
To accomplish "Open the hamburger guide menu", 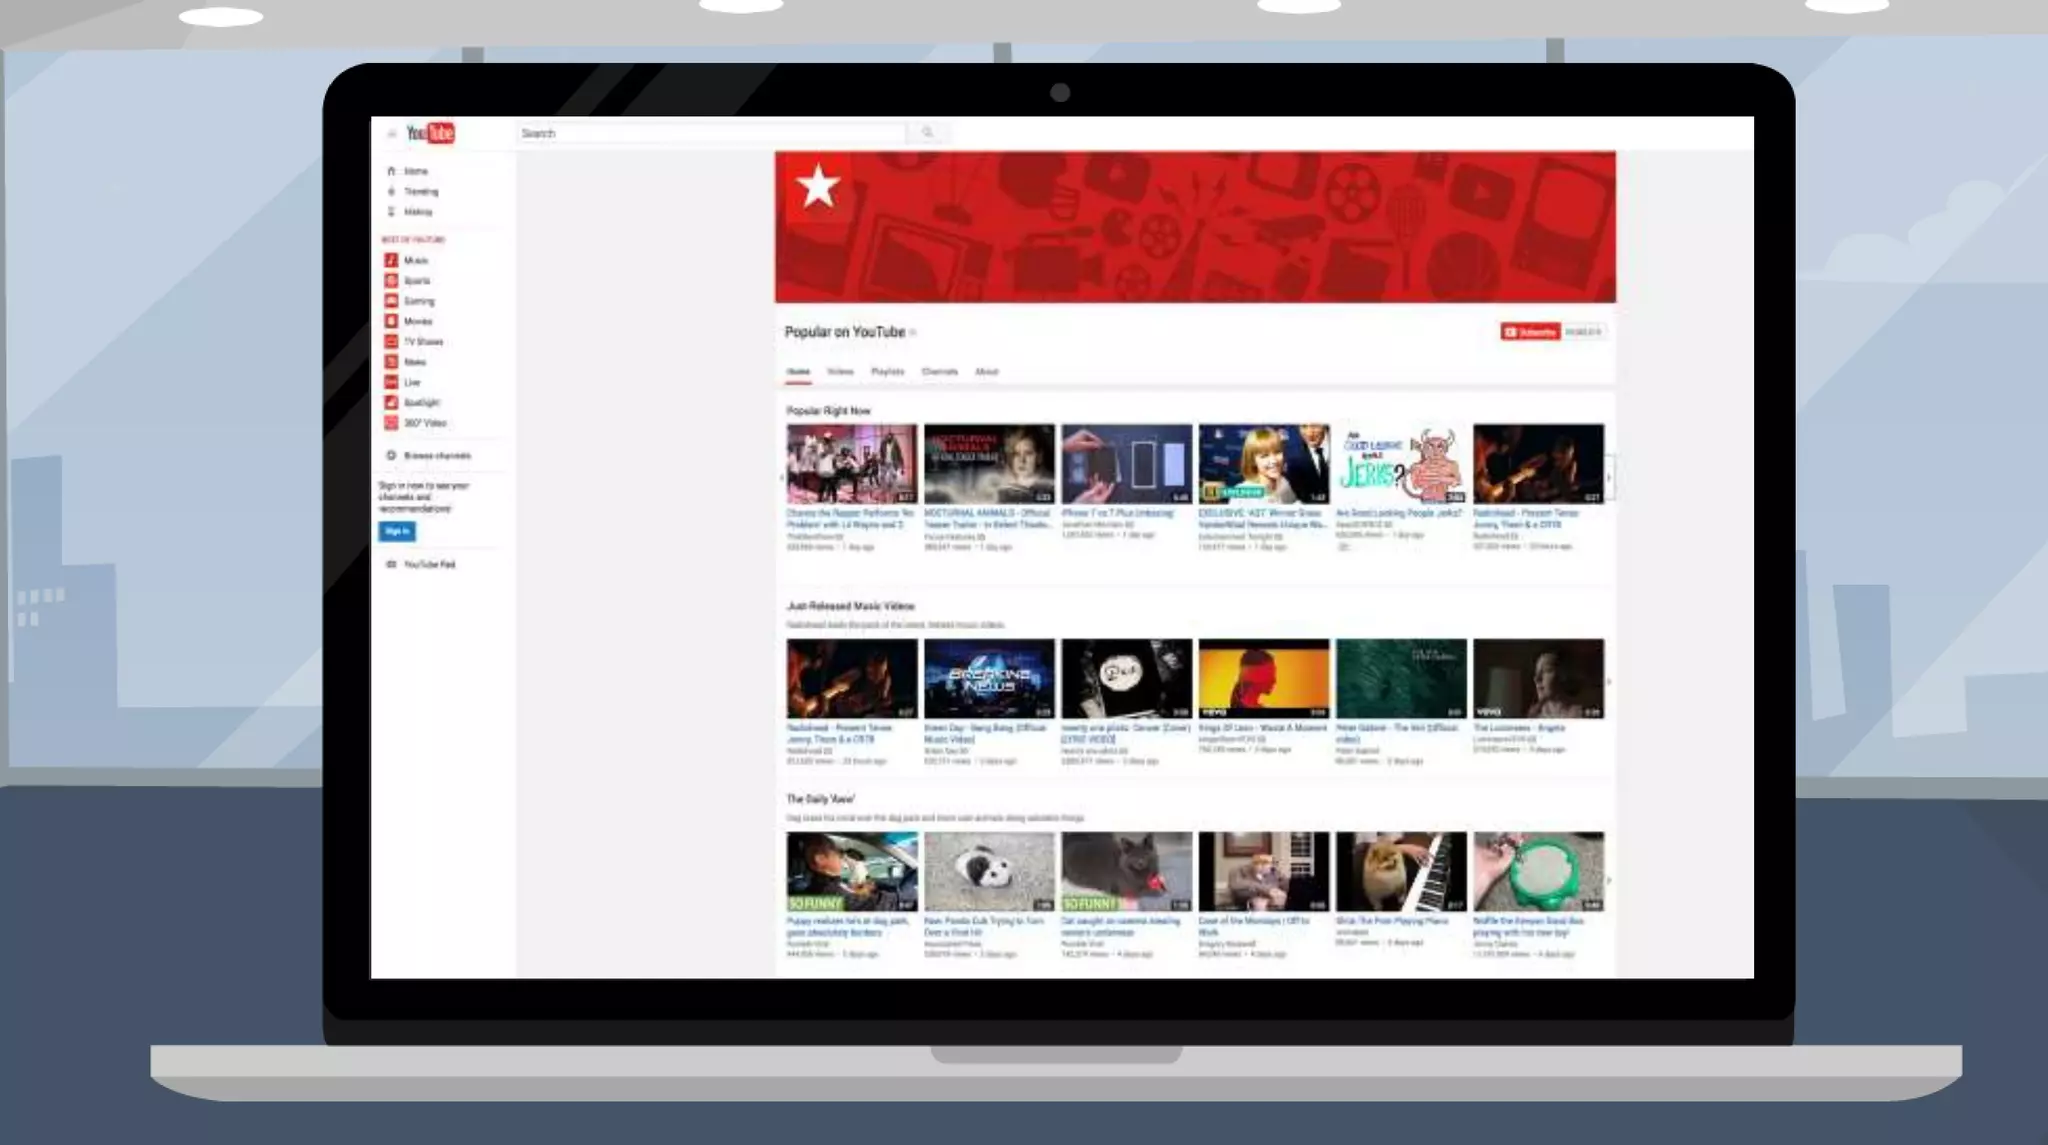I will (392, 133).
